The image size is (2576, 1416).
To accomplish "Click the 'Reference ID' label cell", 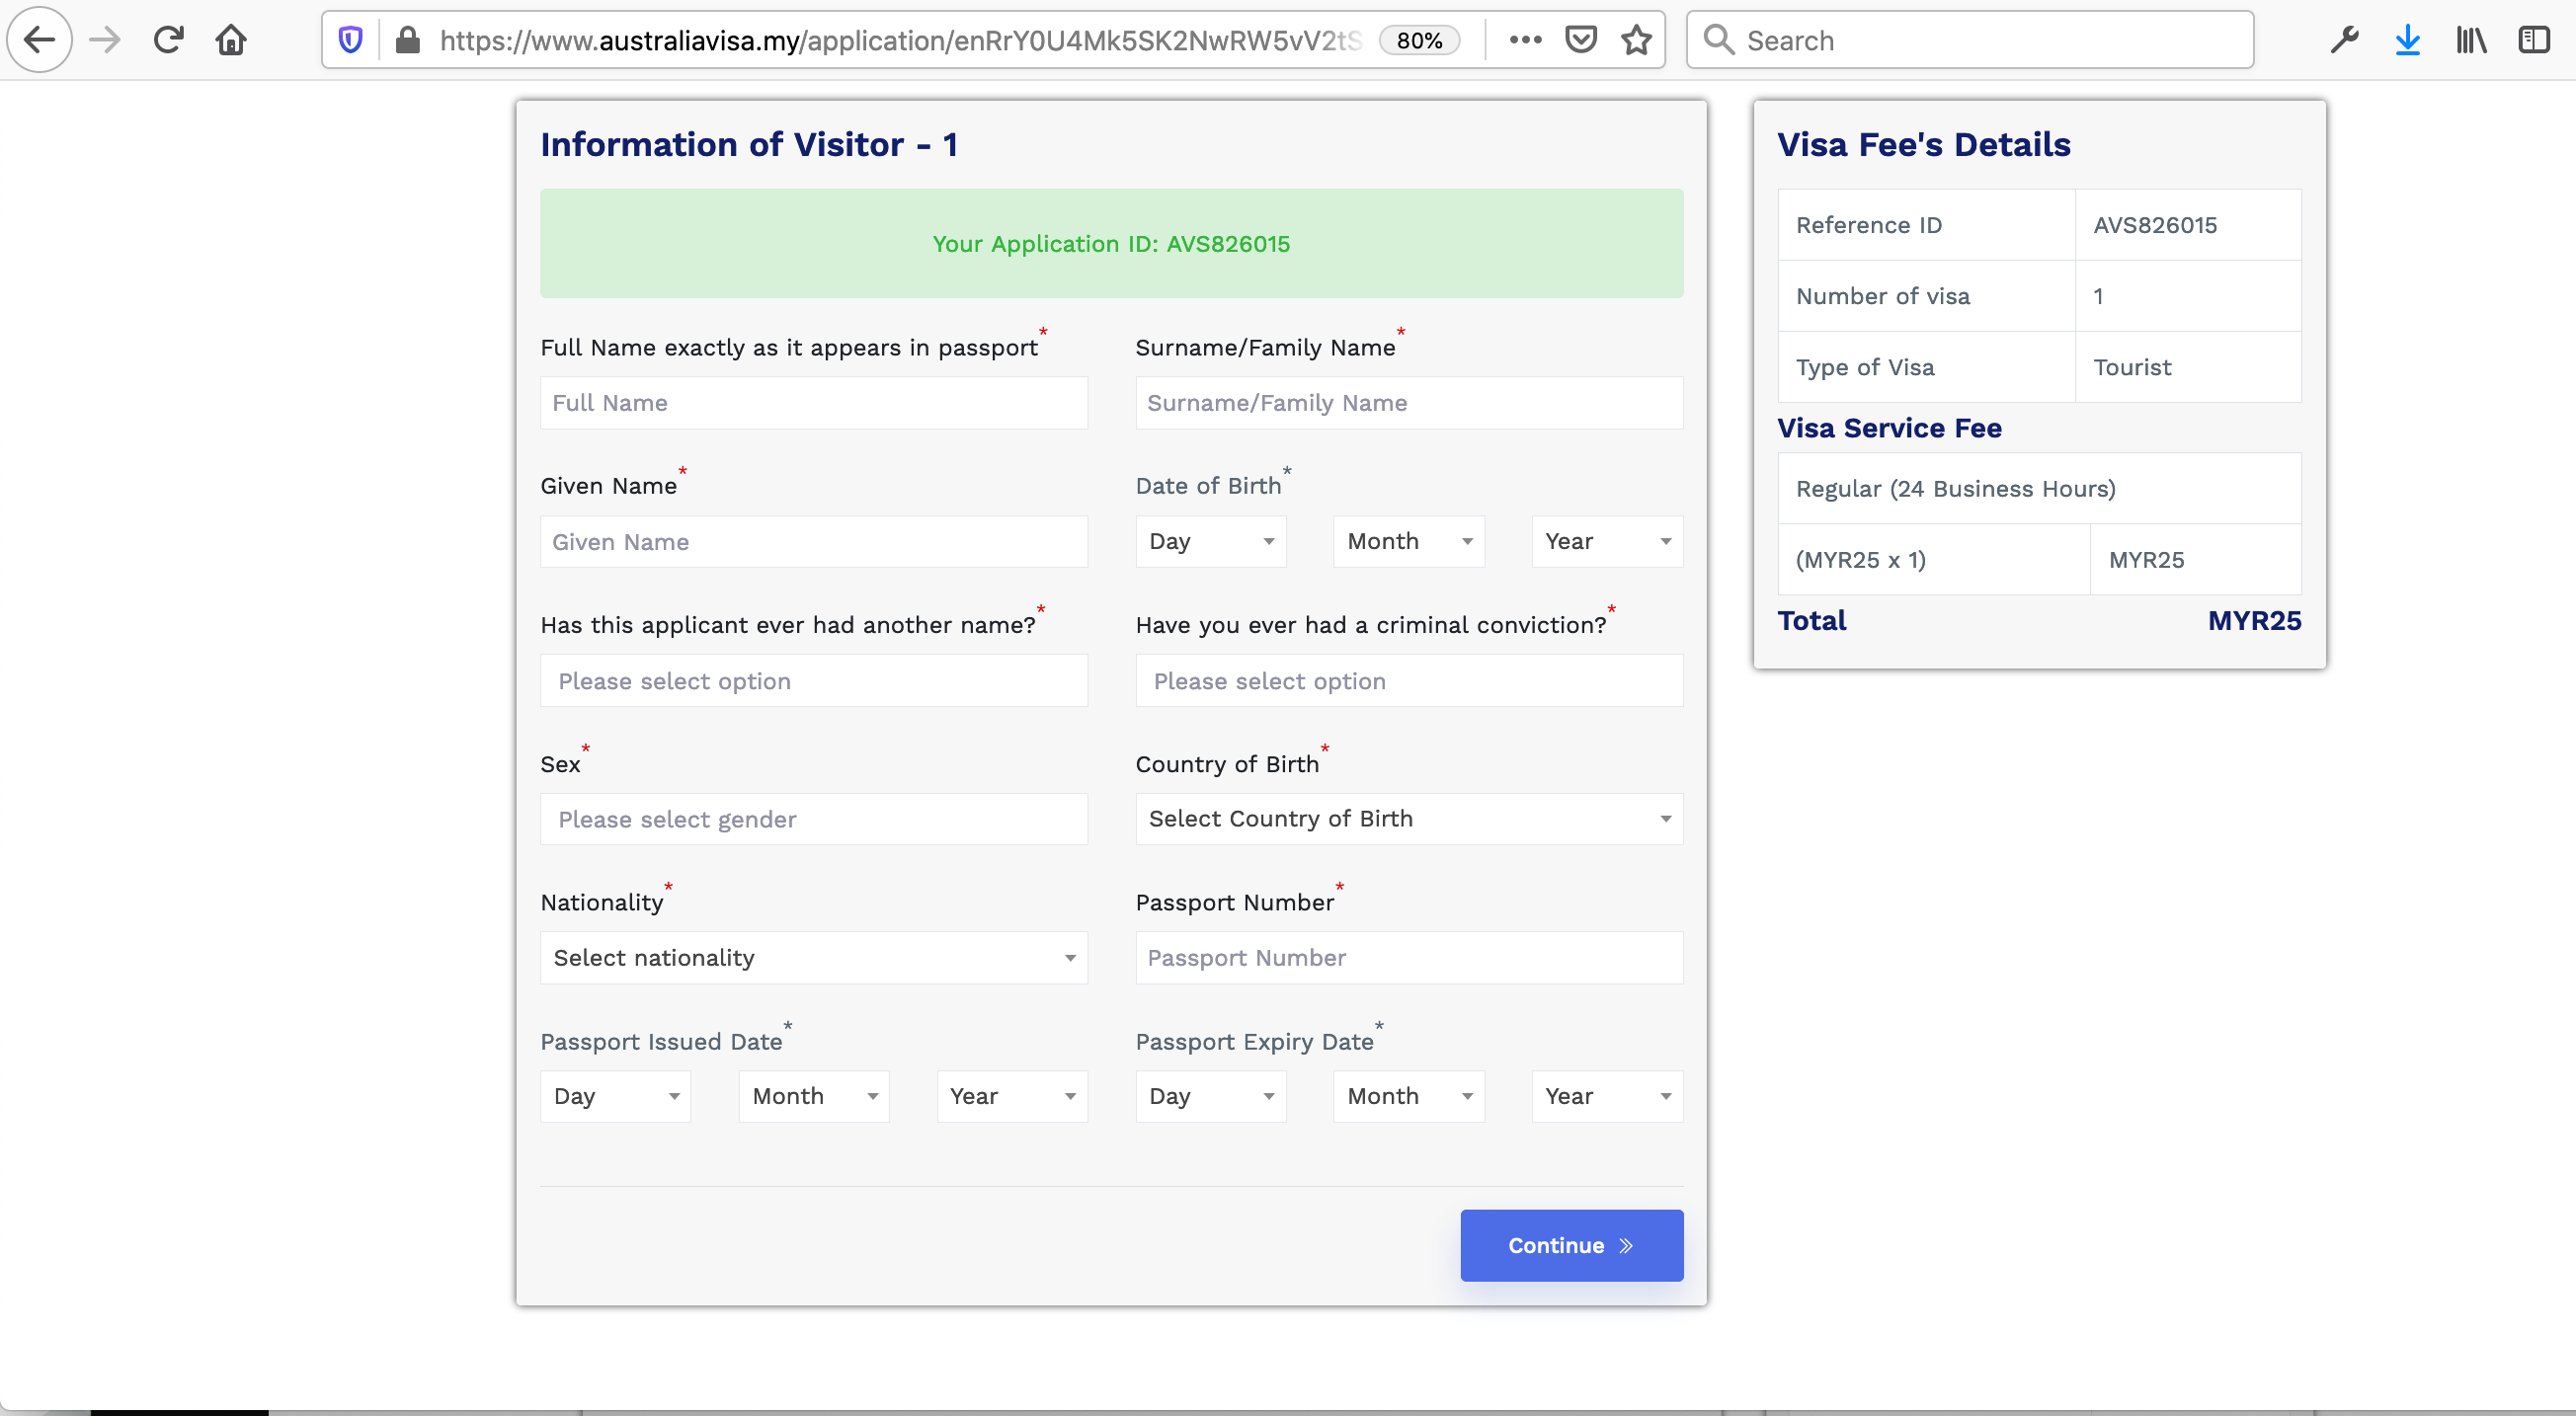I will coord(1926,225).
